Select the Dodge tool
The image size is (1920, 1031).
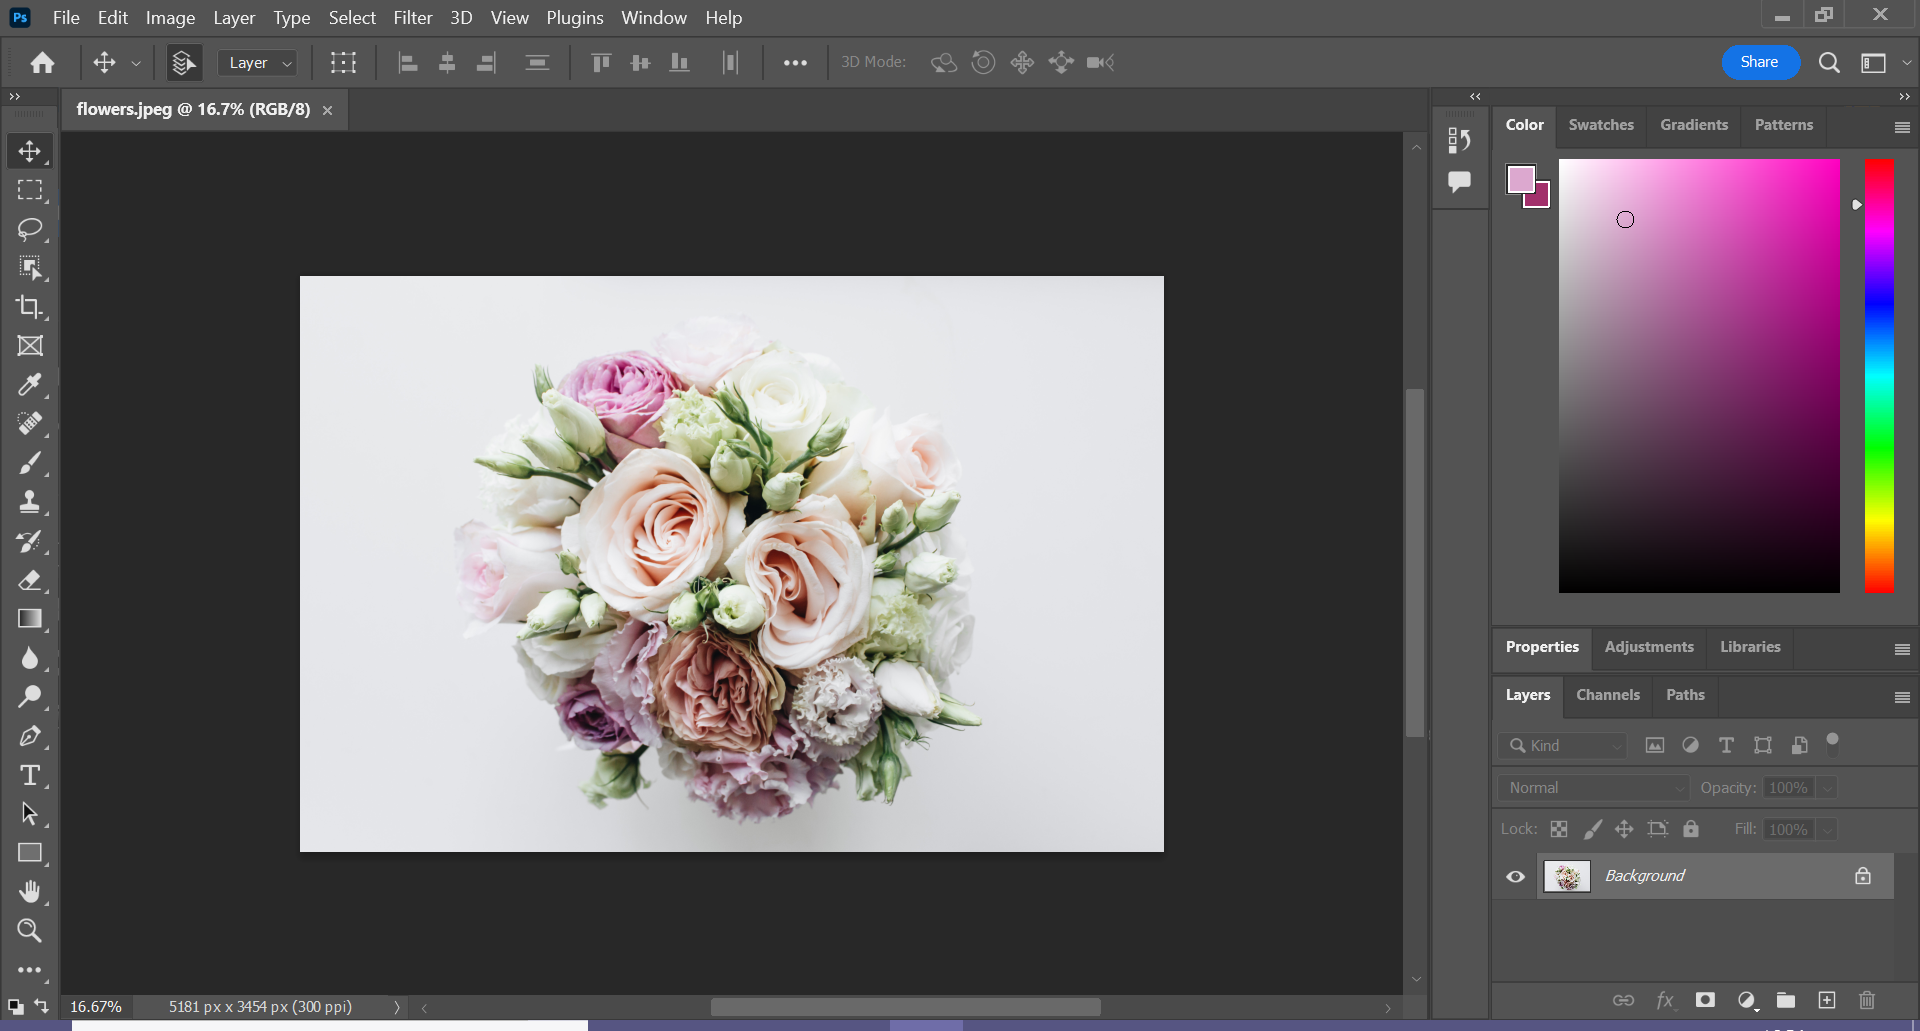pos(30,697)
